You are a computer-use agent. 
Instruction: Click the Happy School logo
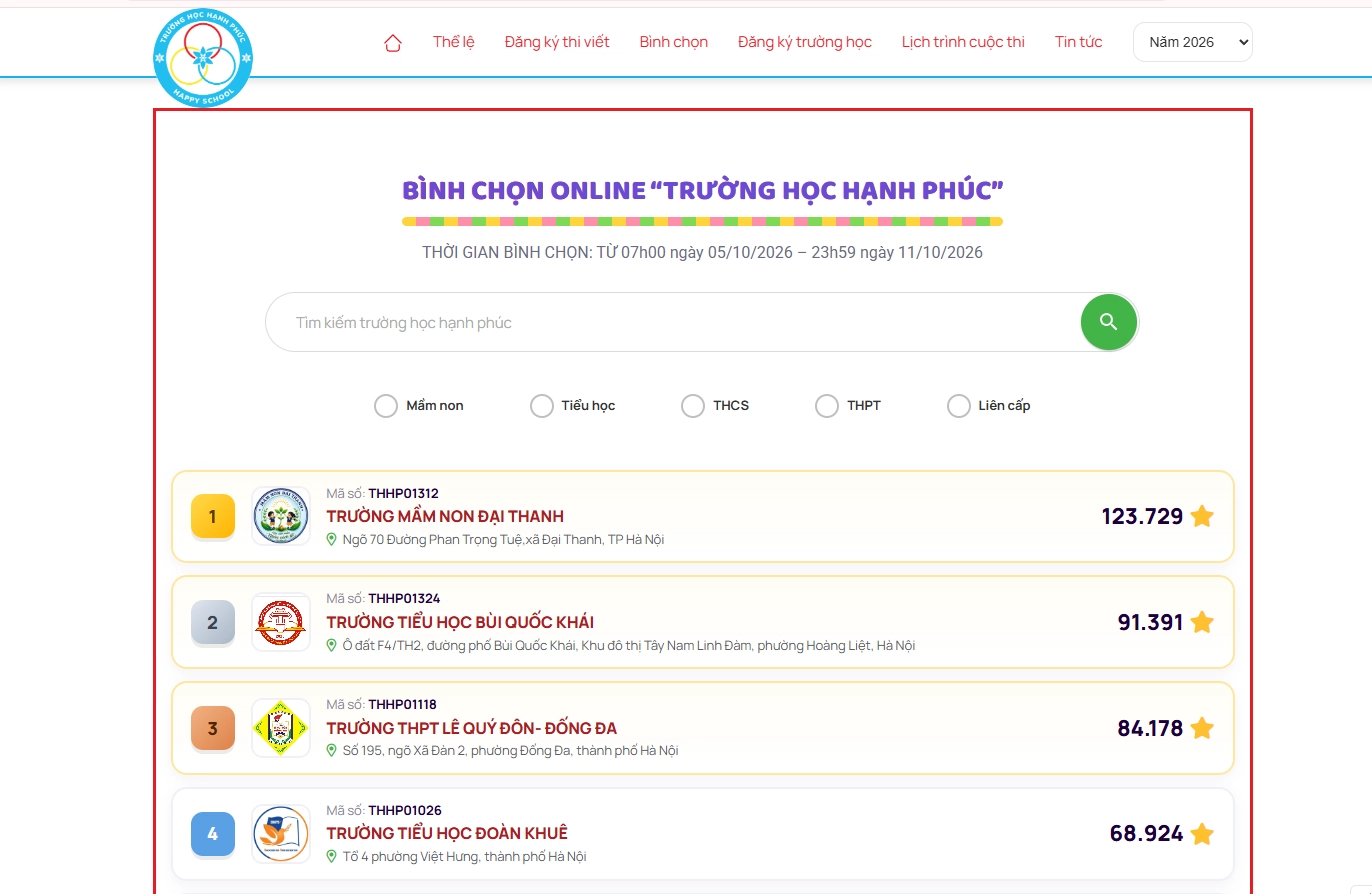203,58
